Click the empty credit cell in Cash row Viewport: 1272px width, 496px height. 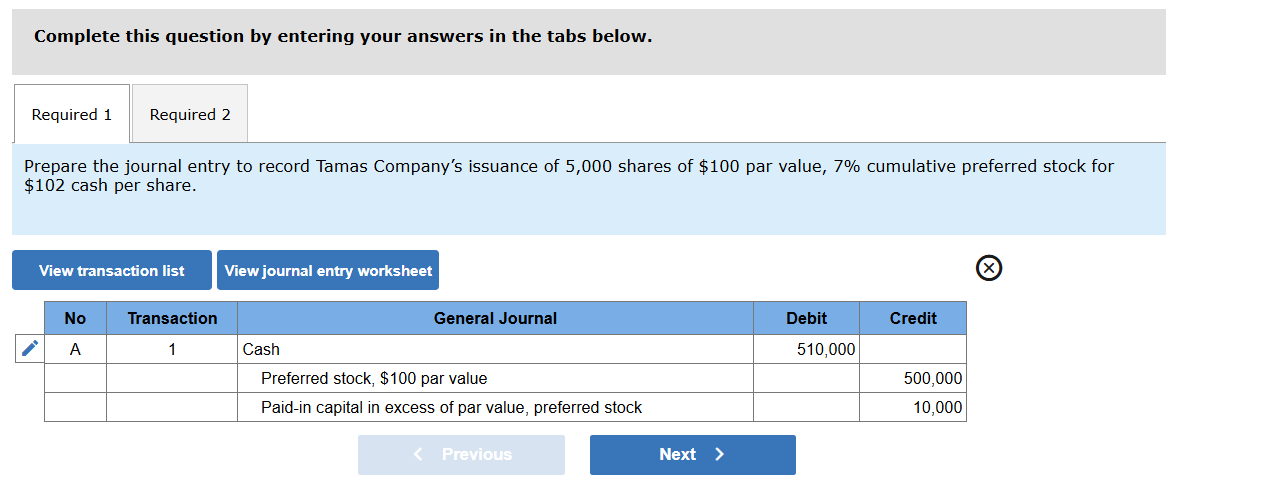pos(913,349)
